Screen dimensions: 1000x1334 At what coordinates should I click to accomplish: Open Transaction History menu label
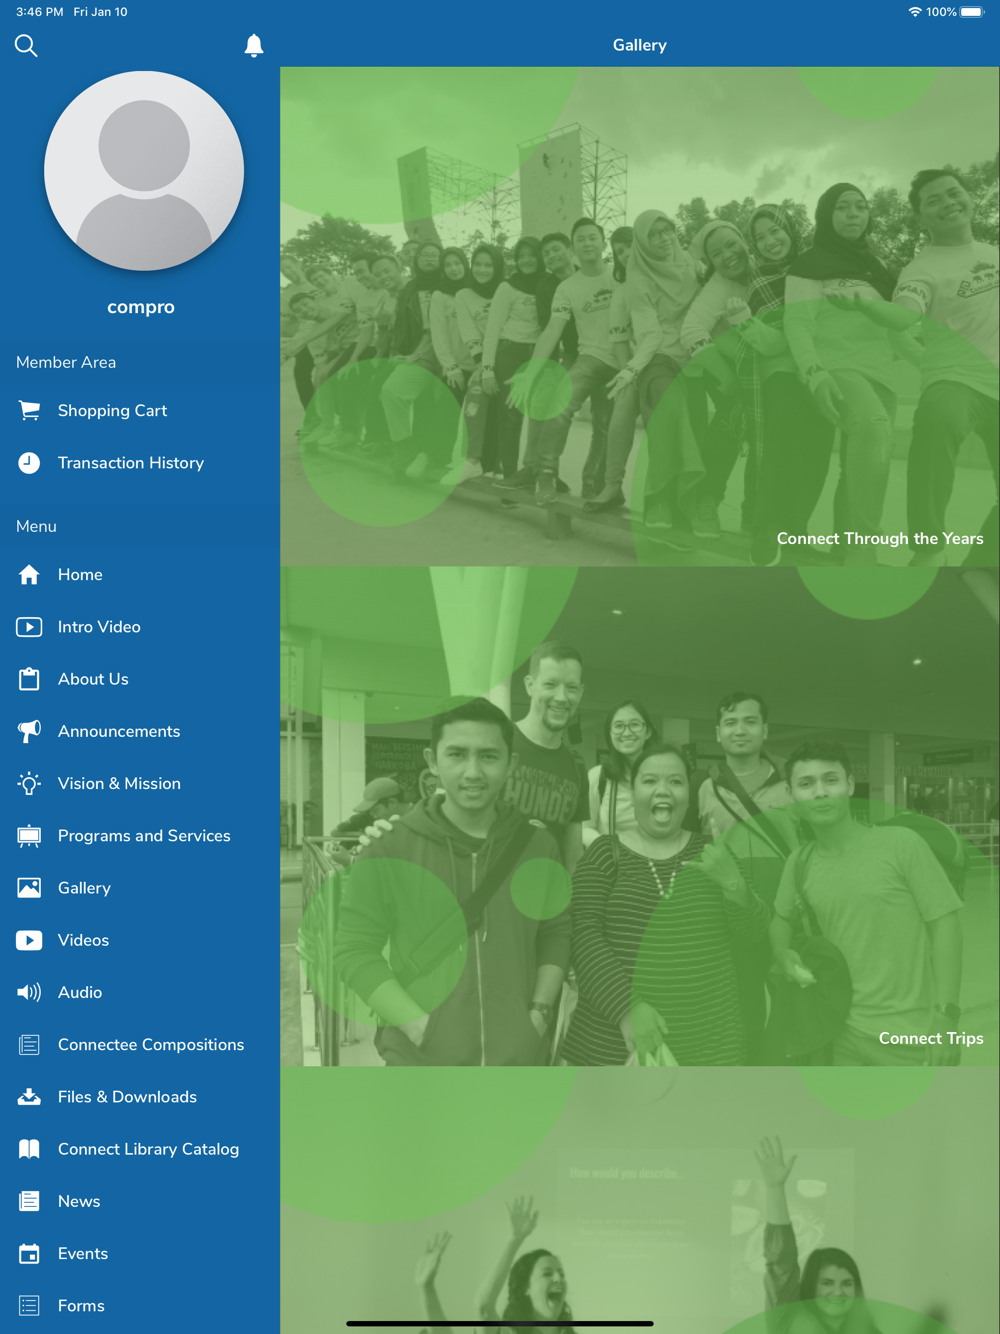[131, 463]
